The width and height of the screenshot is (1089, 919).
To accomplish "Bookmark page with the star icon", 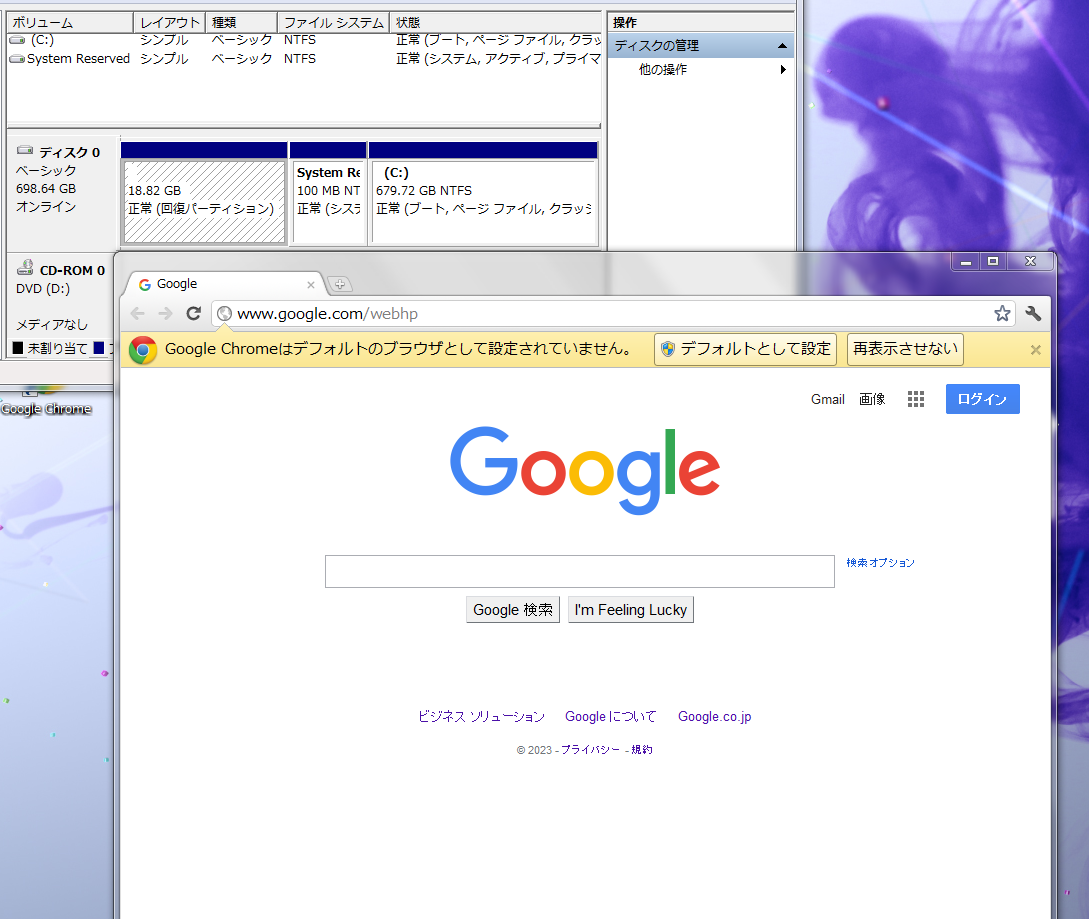I will [x=1001, y=314].
